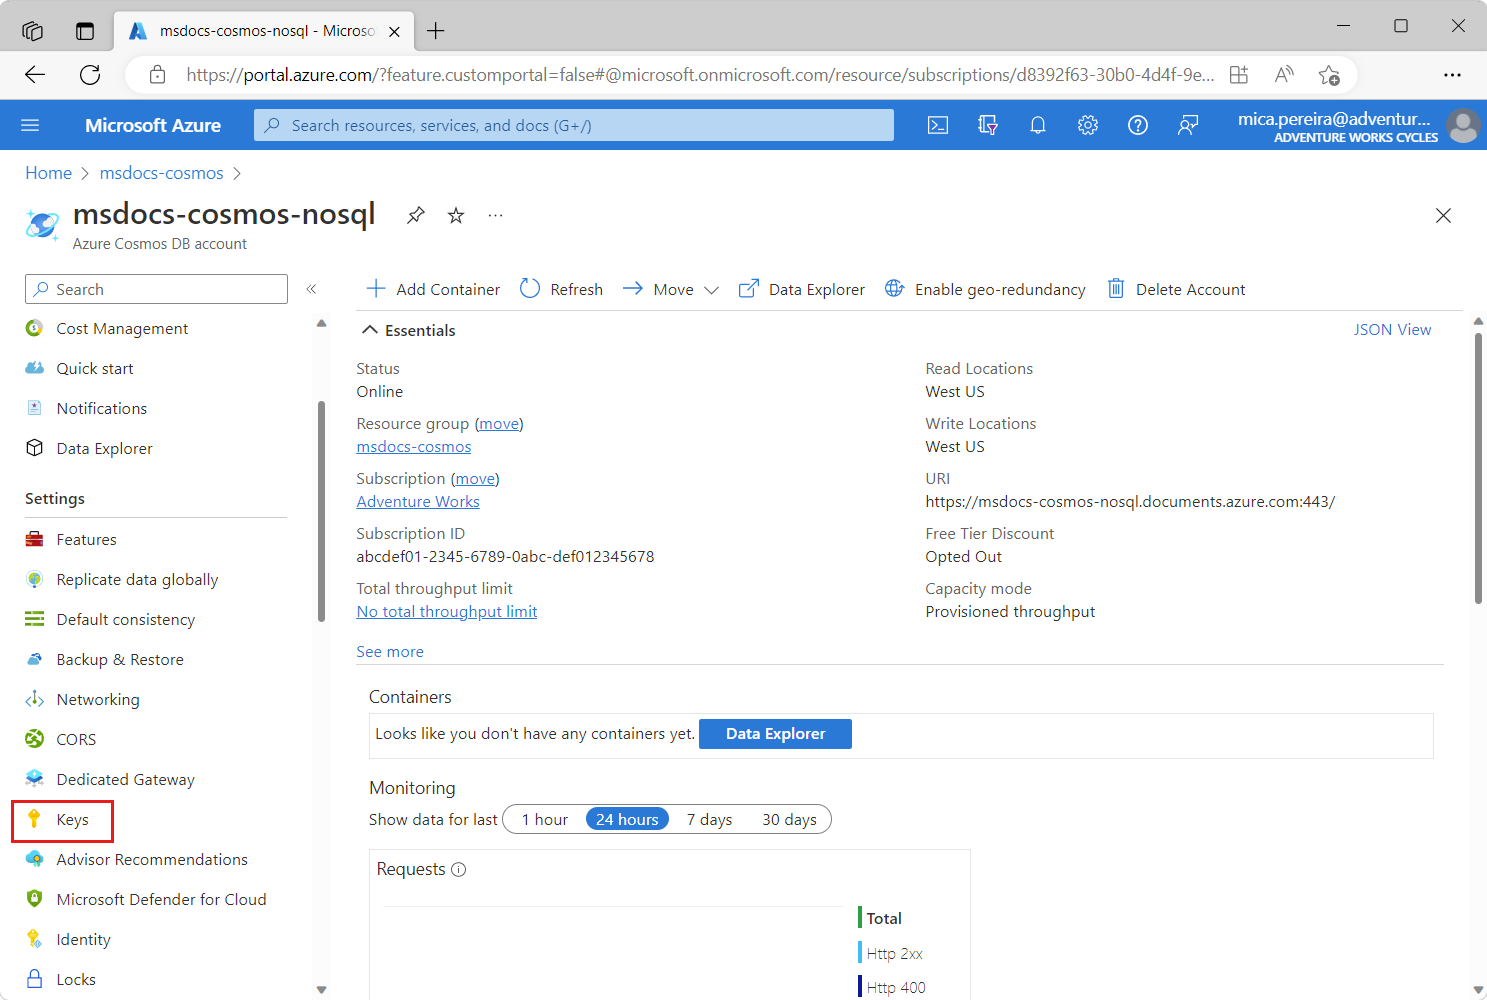Go to msdocs-cosmos in the breadcrumb
The height and width of the screenshot is (1000, 1487).
coord(162,173)
